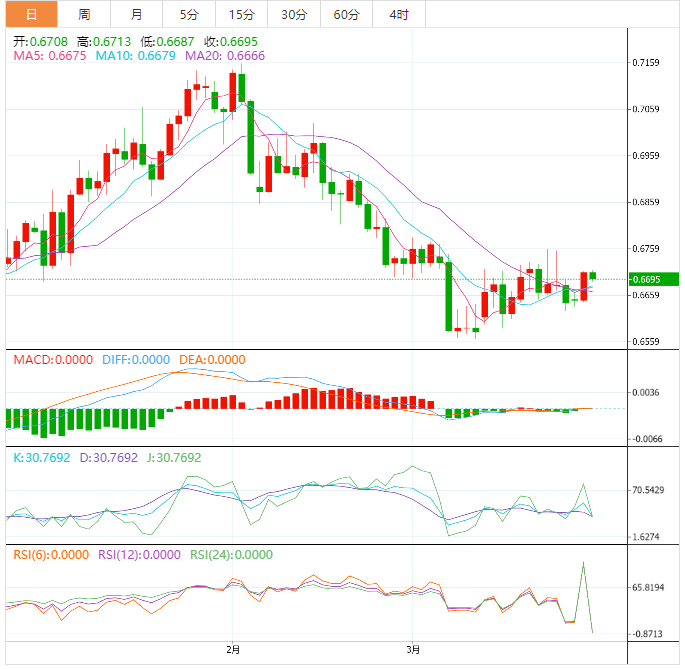
Task: Click the 70.5429 KDJ axis label
Action: 648,490
